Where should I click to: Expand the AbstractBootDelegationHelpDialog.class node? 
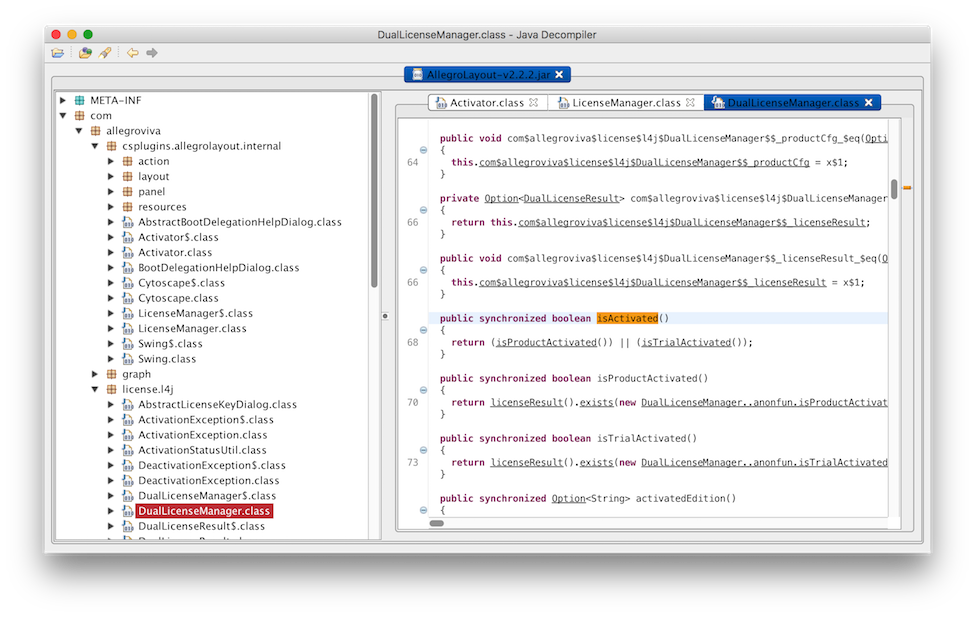[111, 222]
